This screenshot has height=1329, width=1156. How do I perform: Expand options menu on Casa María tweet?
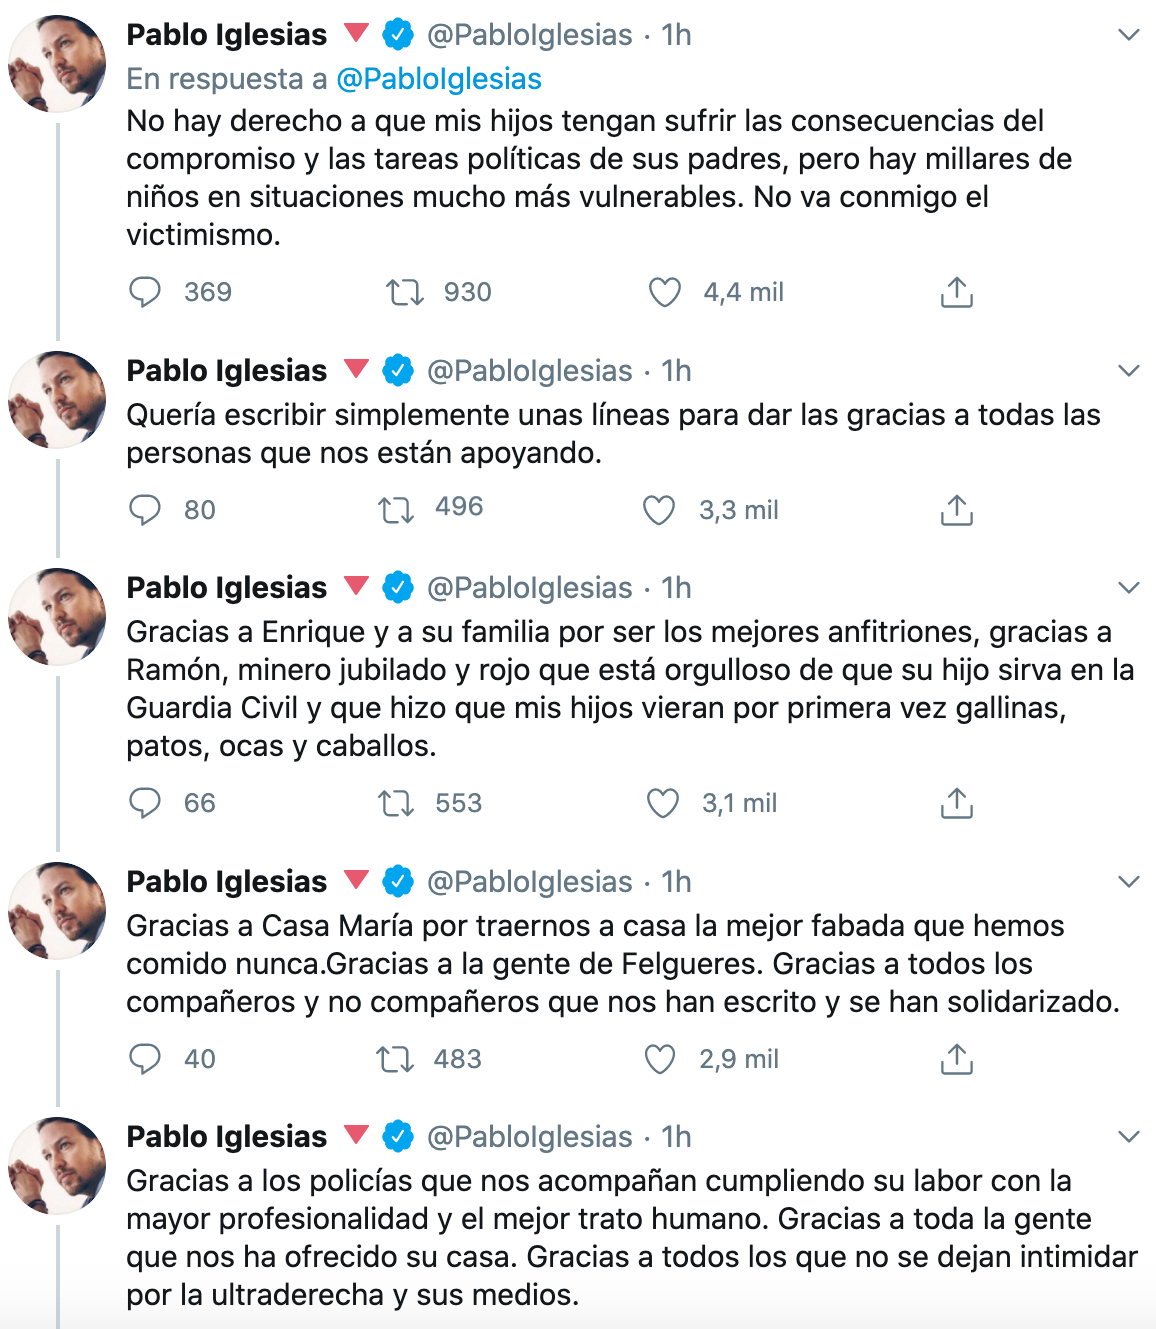1128,882
